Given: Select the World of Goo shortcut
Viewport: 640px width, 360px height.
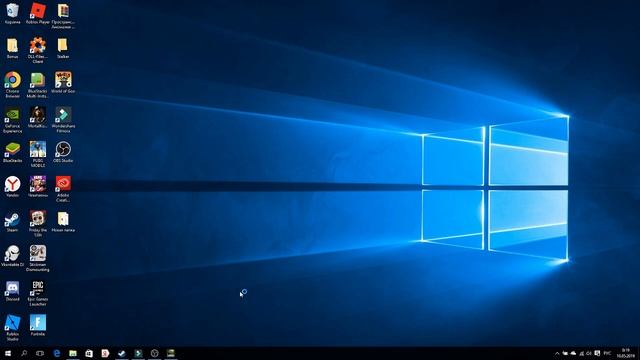Looking at the screenshot, I should point(63,83).
